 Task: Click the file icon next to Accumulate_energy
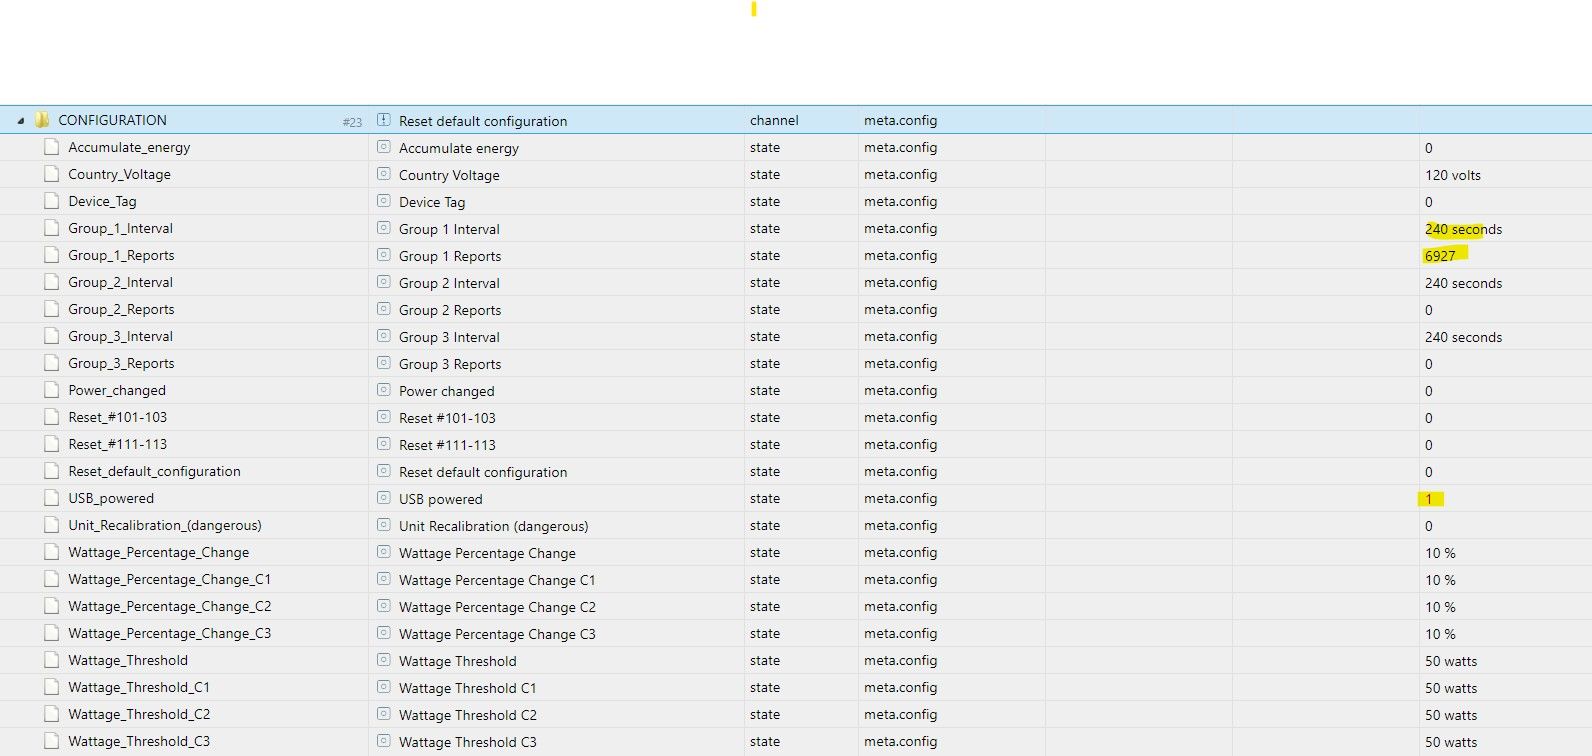click(x=52, y=147)
